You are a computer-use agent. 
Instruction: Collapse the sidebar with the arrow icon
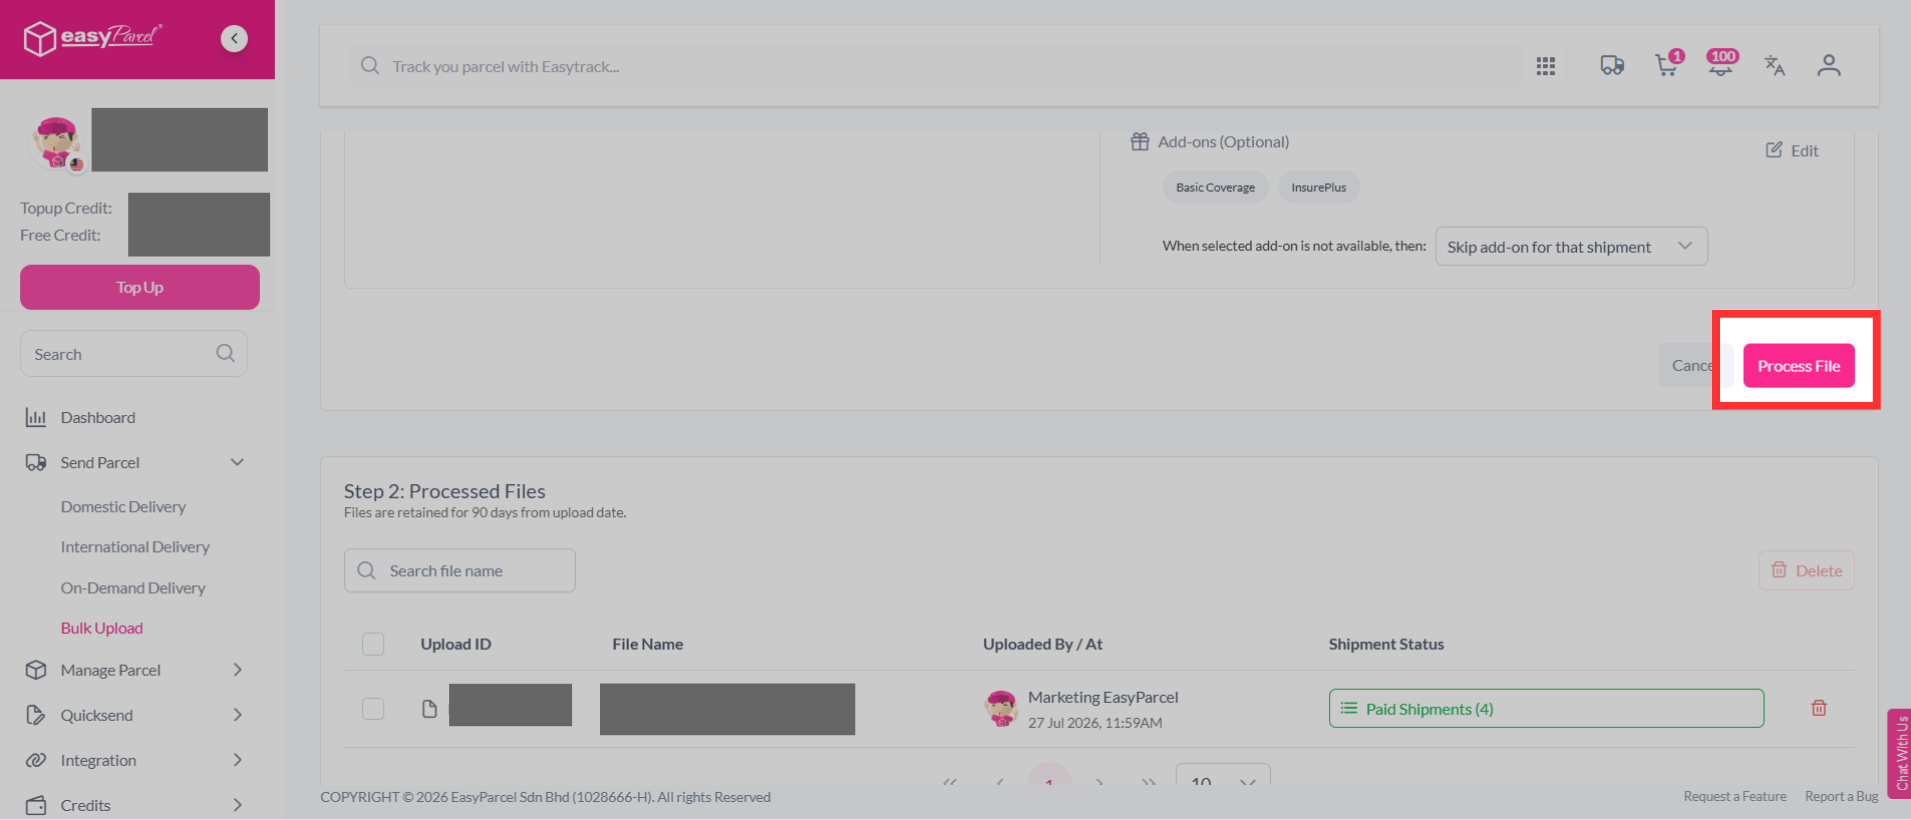(x=234, y=38)
